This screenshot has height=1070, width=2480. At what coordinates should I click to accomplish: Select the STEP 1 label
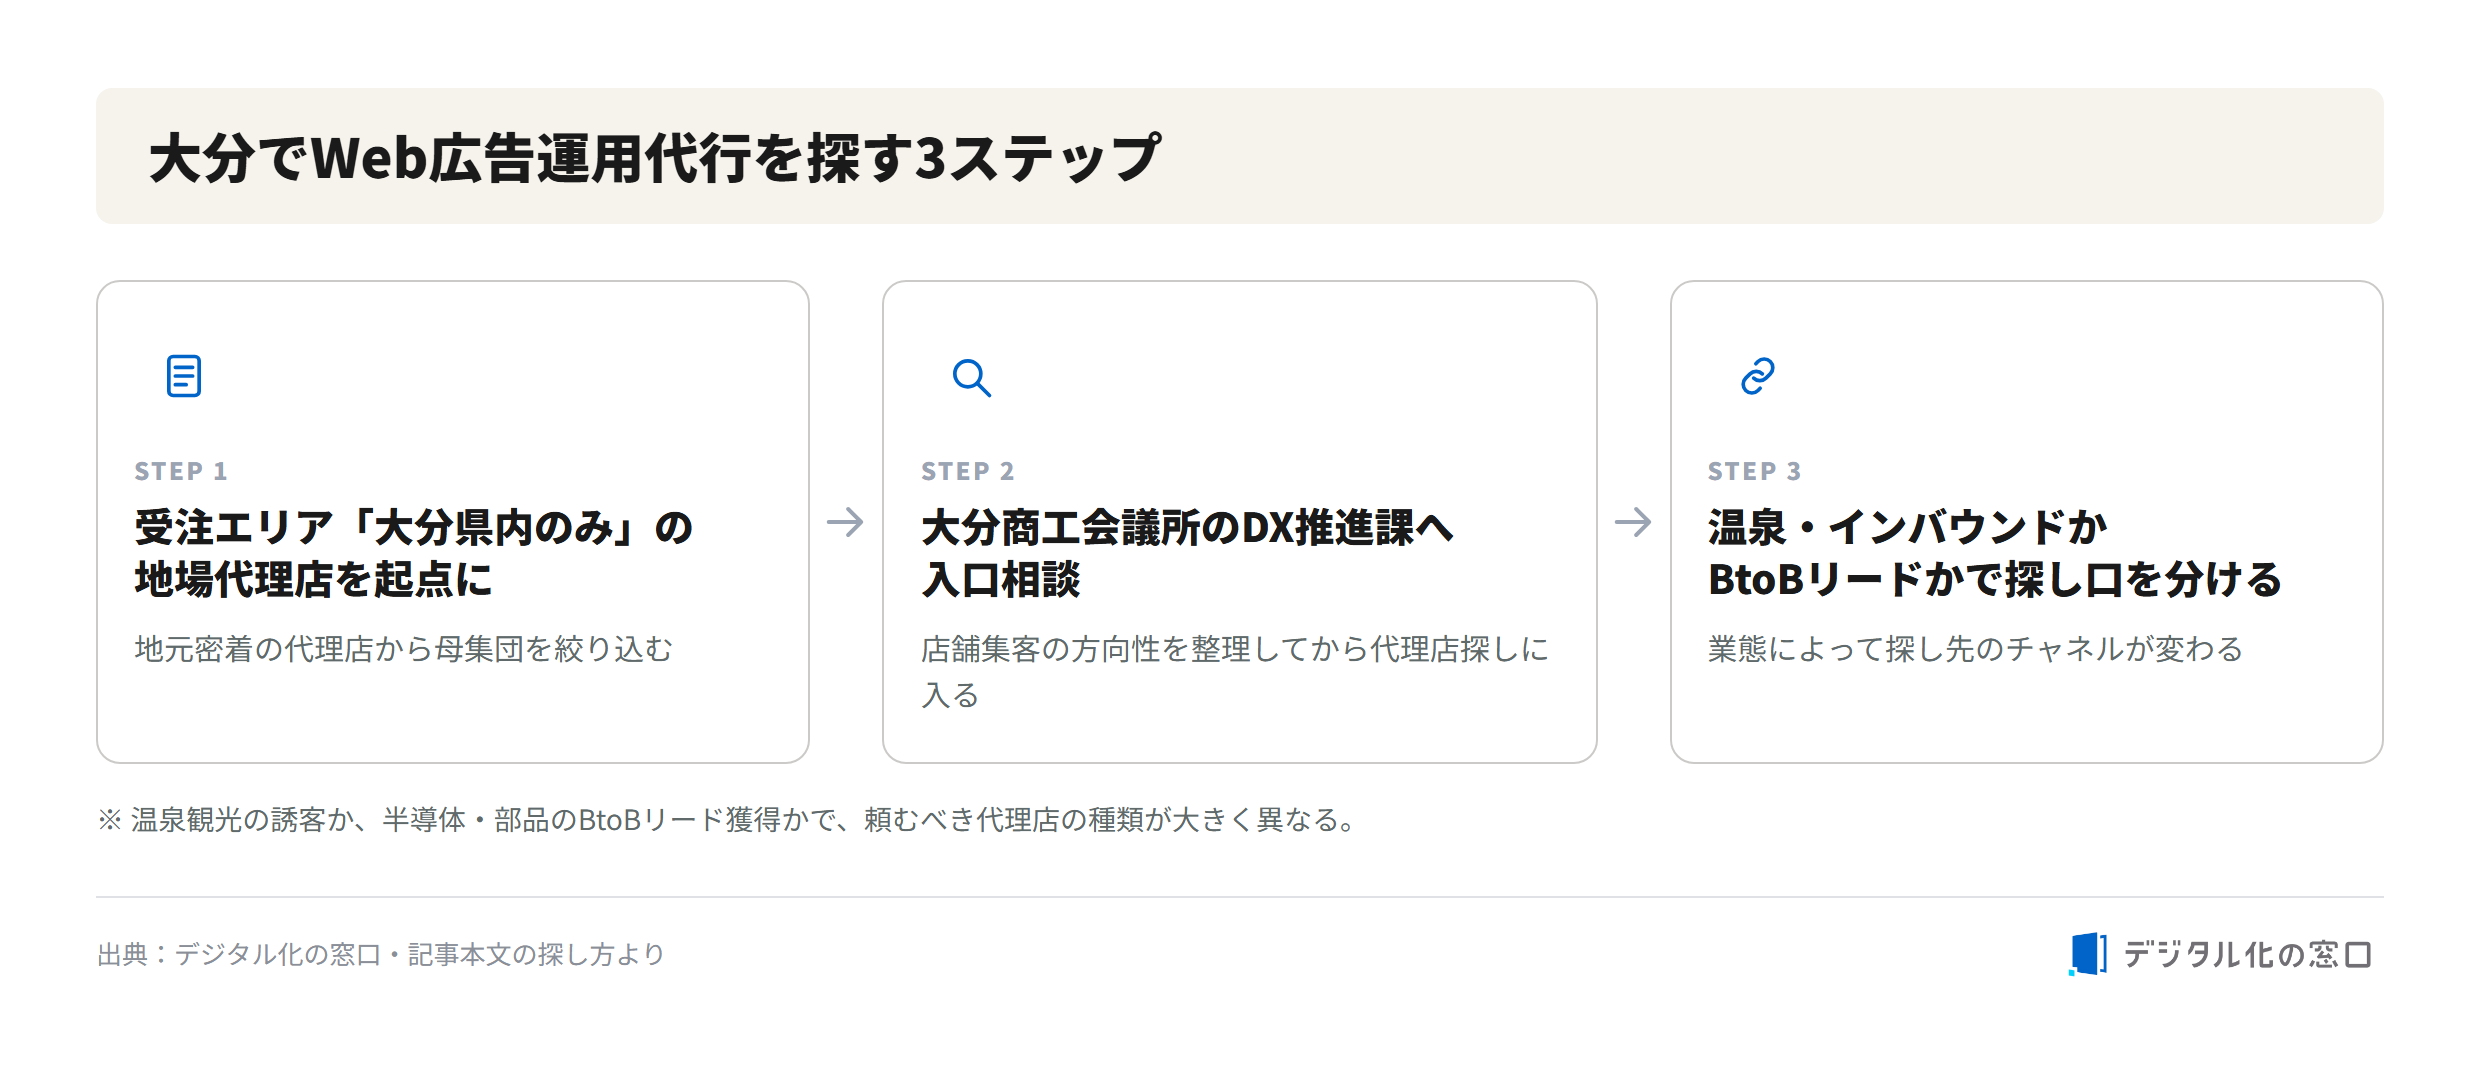click(x=181, y=471)
